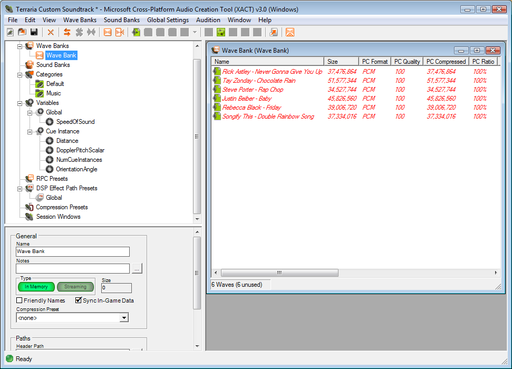The width and height of the screenshot is (512, 369).
Task: Click the Compression Presets tree icon
Action: 30,207
